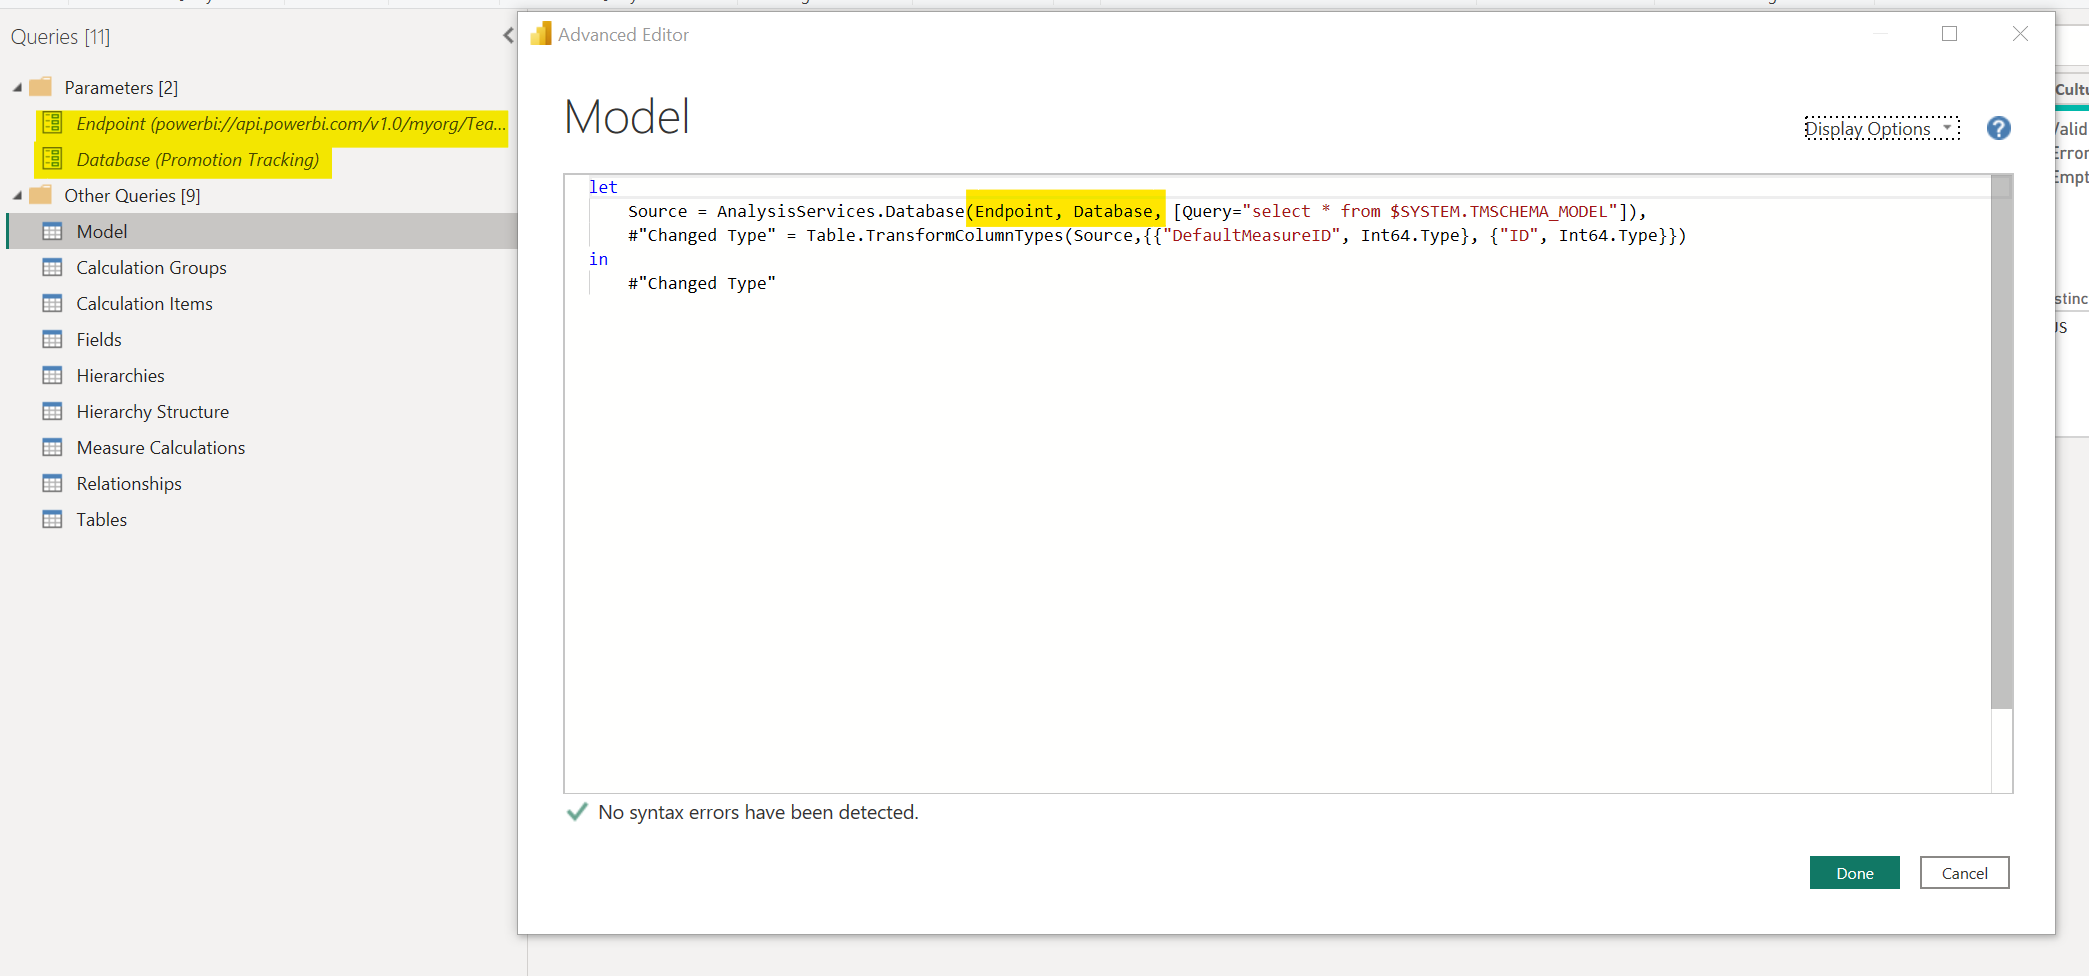Collapse the Parameters group triangle
The height and width of the screenshot is (976, 2089).
click(x=17, y=88)
